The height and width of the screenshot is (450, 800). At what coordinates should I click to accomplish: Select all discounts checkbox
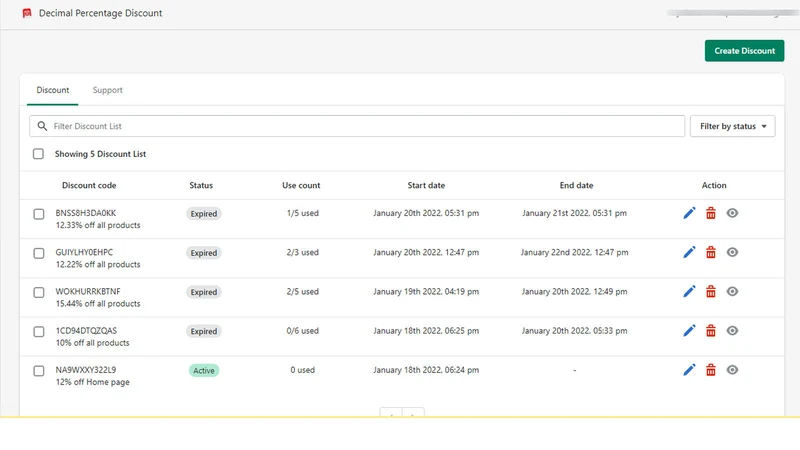tap(38, 154)
